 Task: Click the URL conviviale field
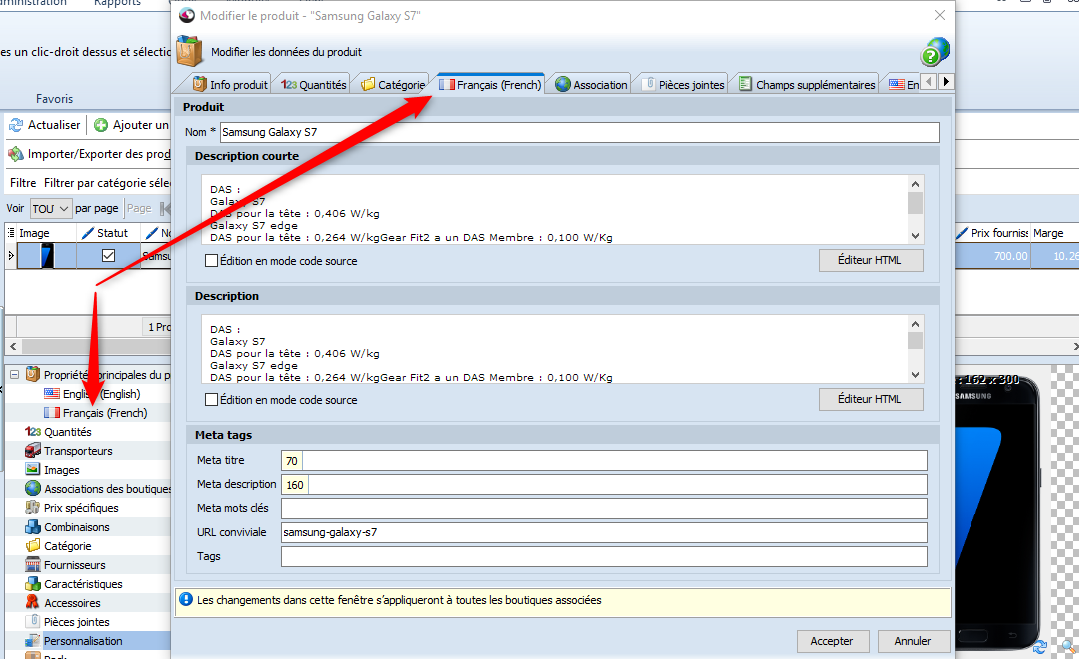(x=604, y=532)
